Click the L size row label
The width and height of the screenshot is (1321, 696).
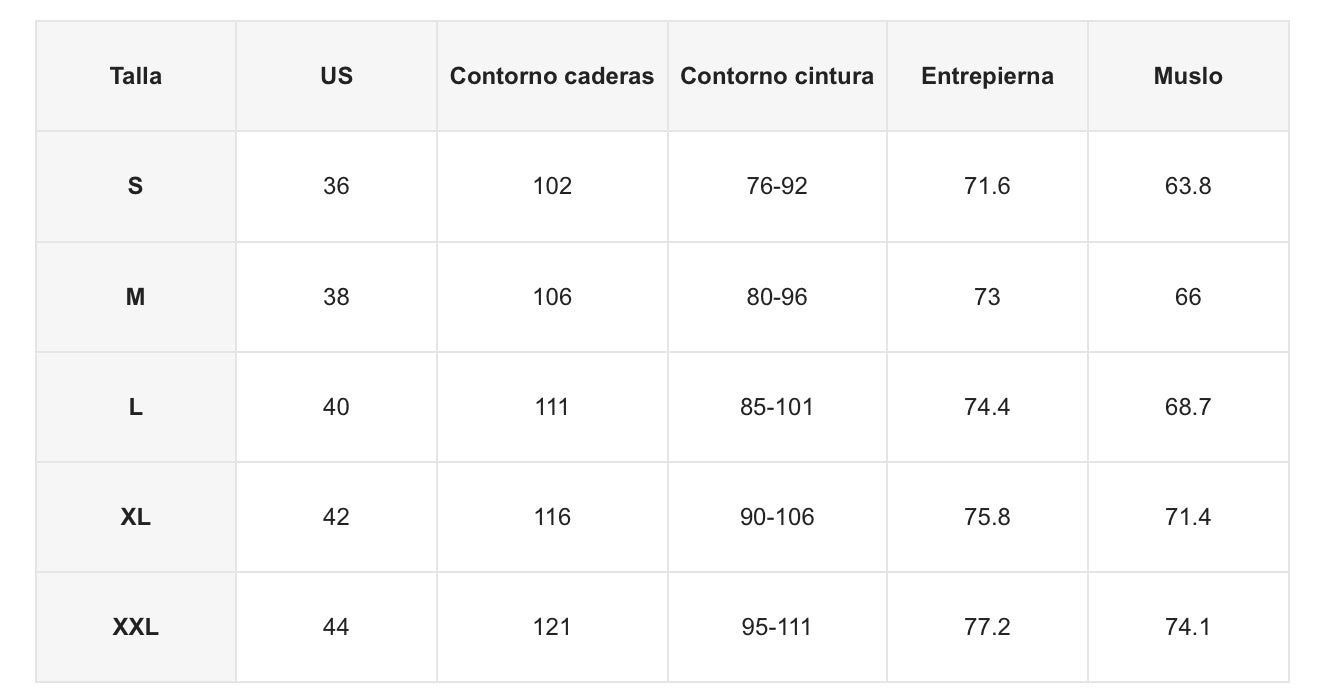tap(136, 407)
